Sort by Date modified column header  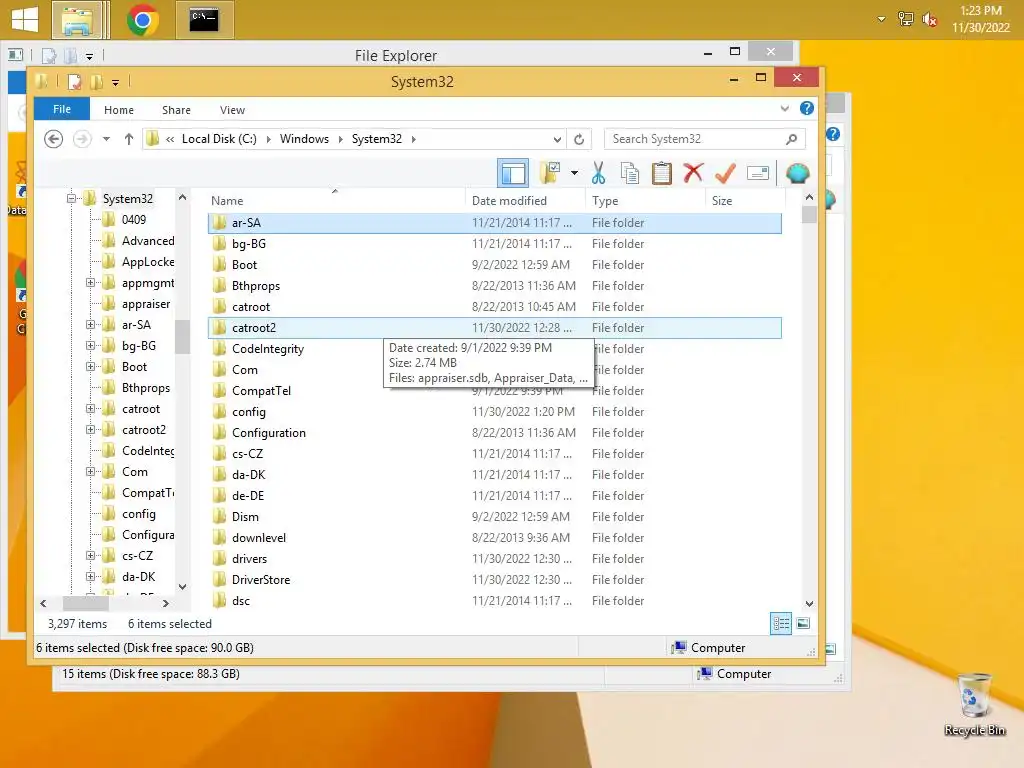click(525, 200)
